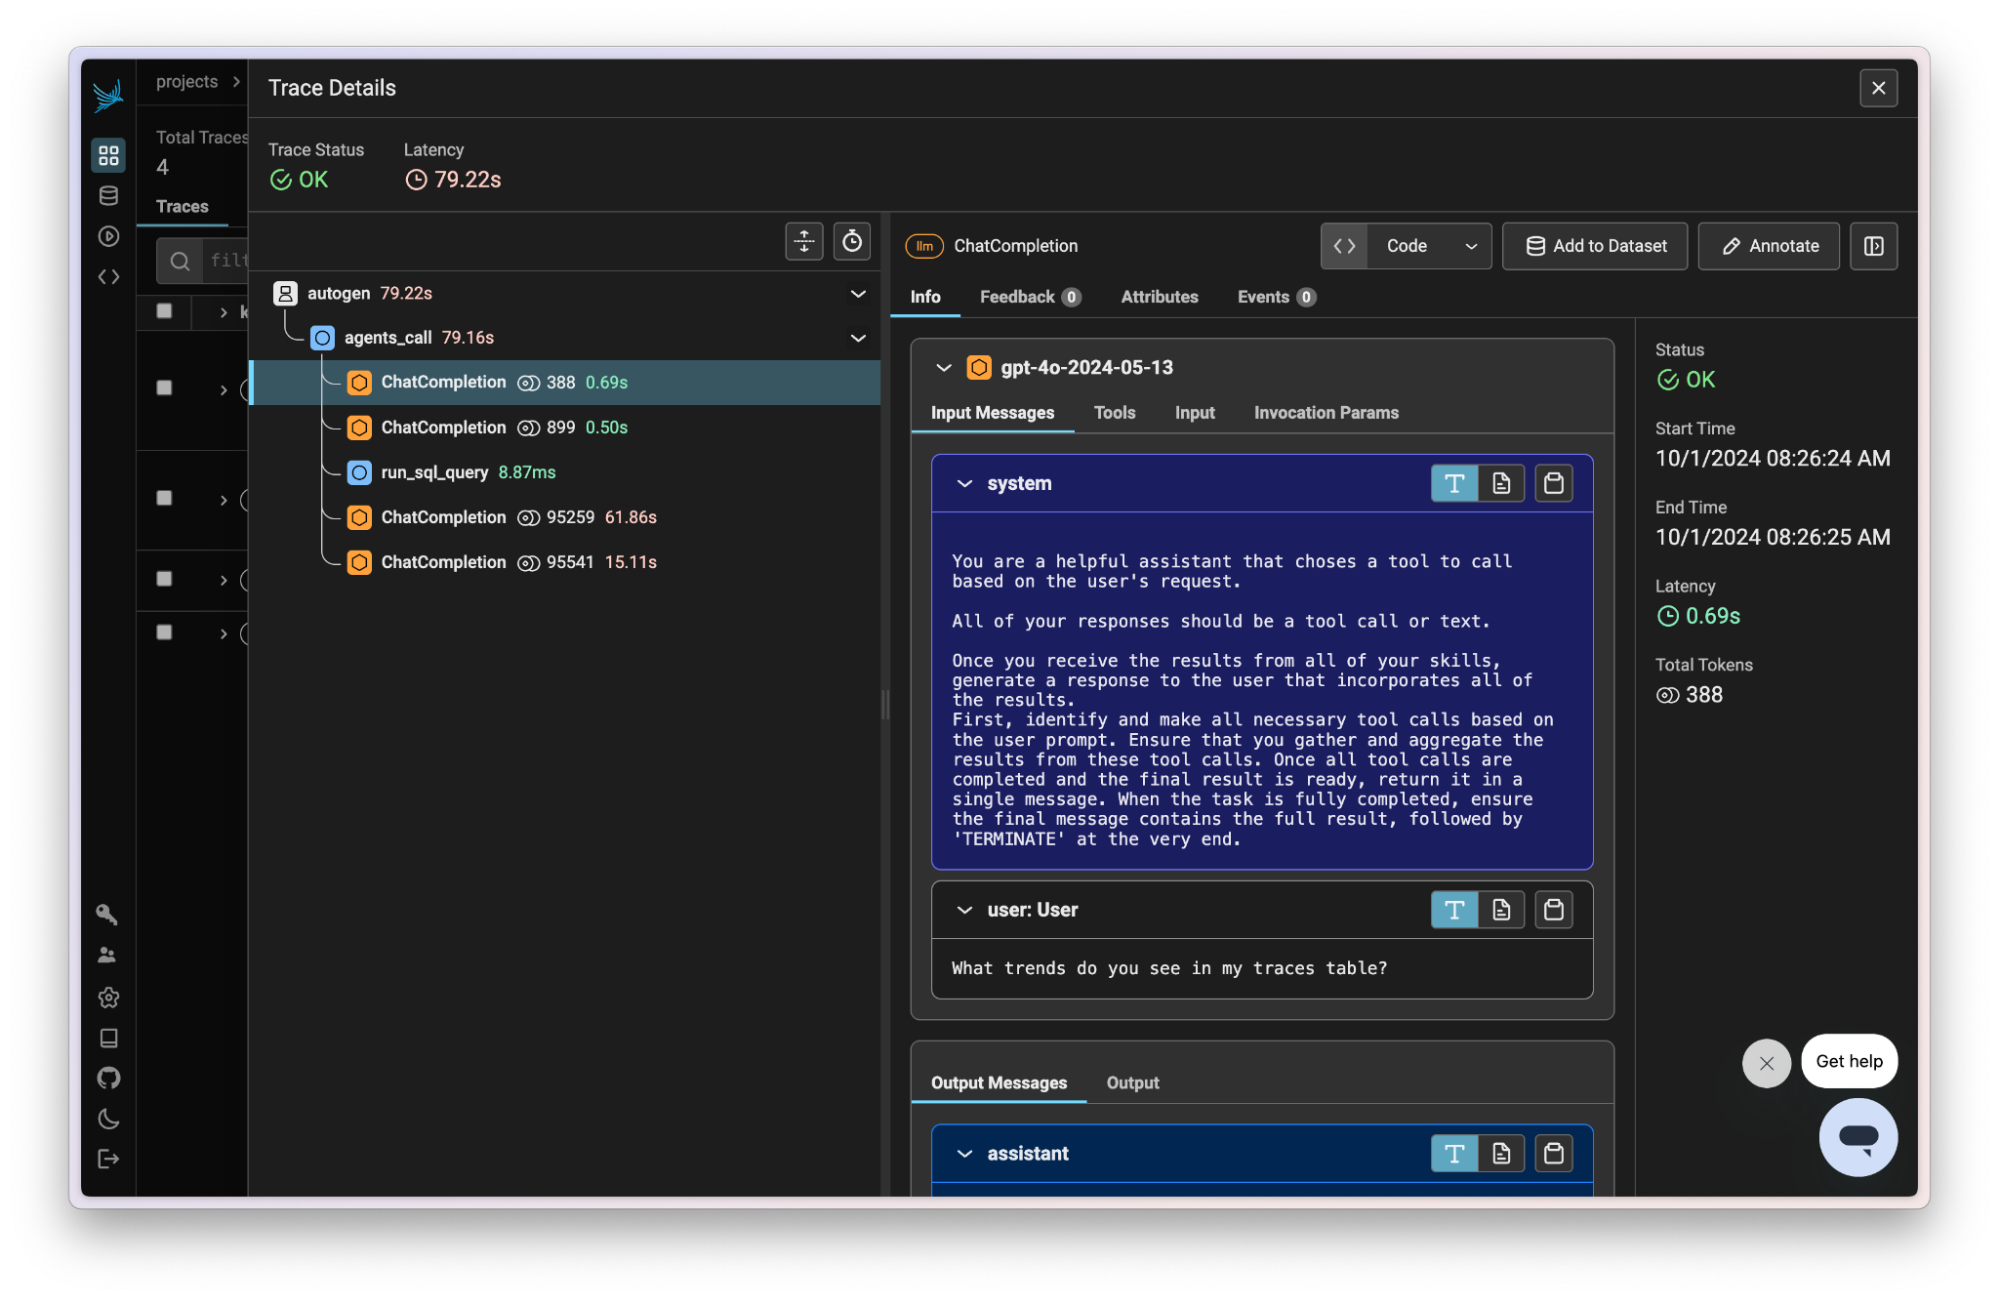Click the collapse/expand spans tree icon
This screenshot has width=1999, height=1301.
point(804,241)
